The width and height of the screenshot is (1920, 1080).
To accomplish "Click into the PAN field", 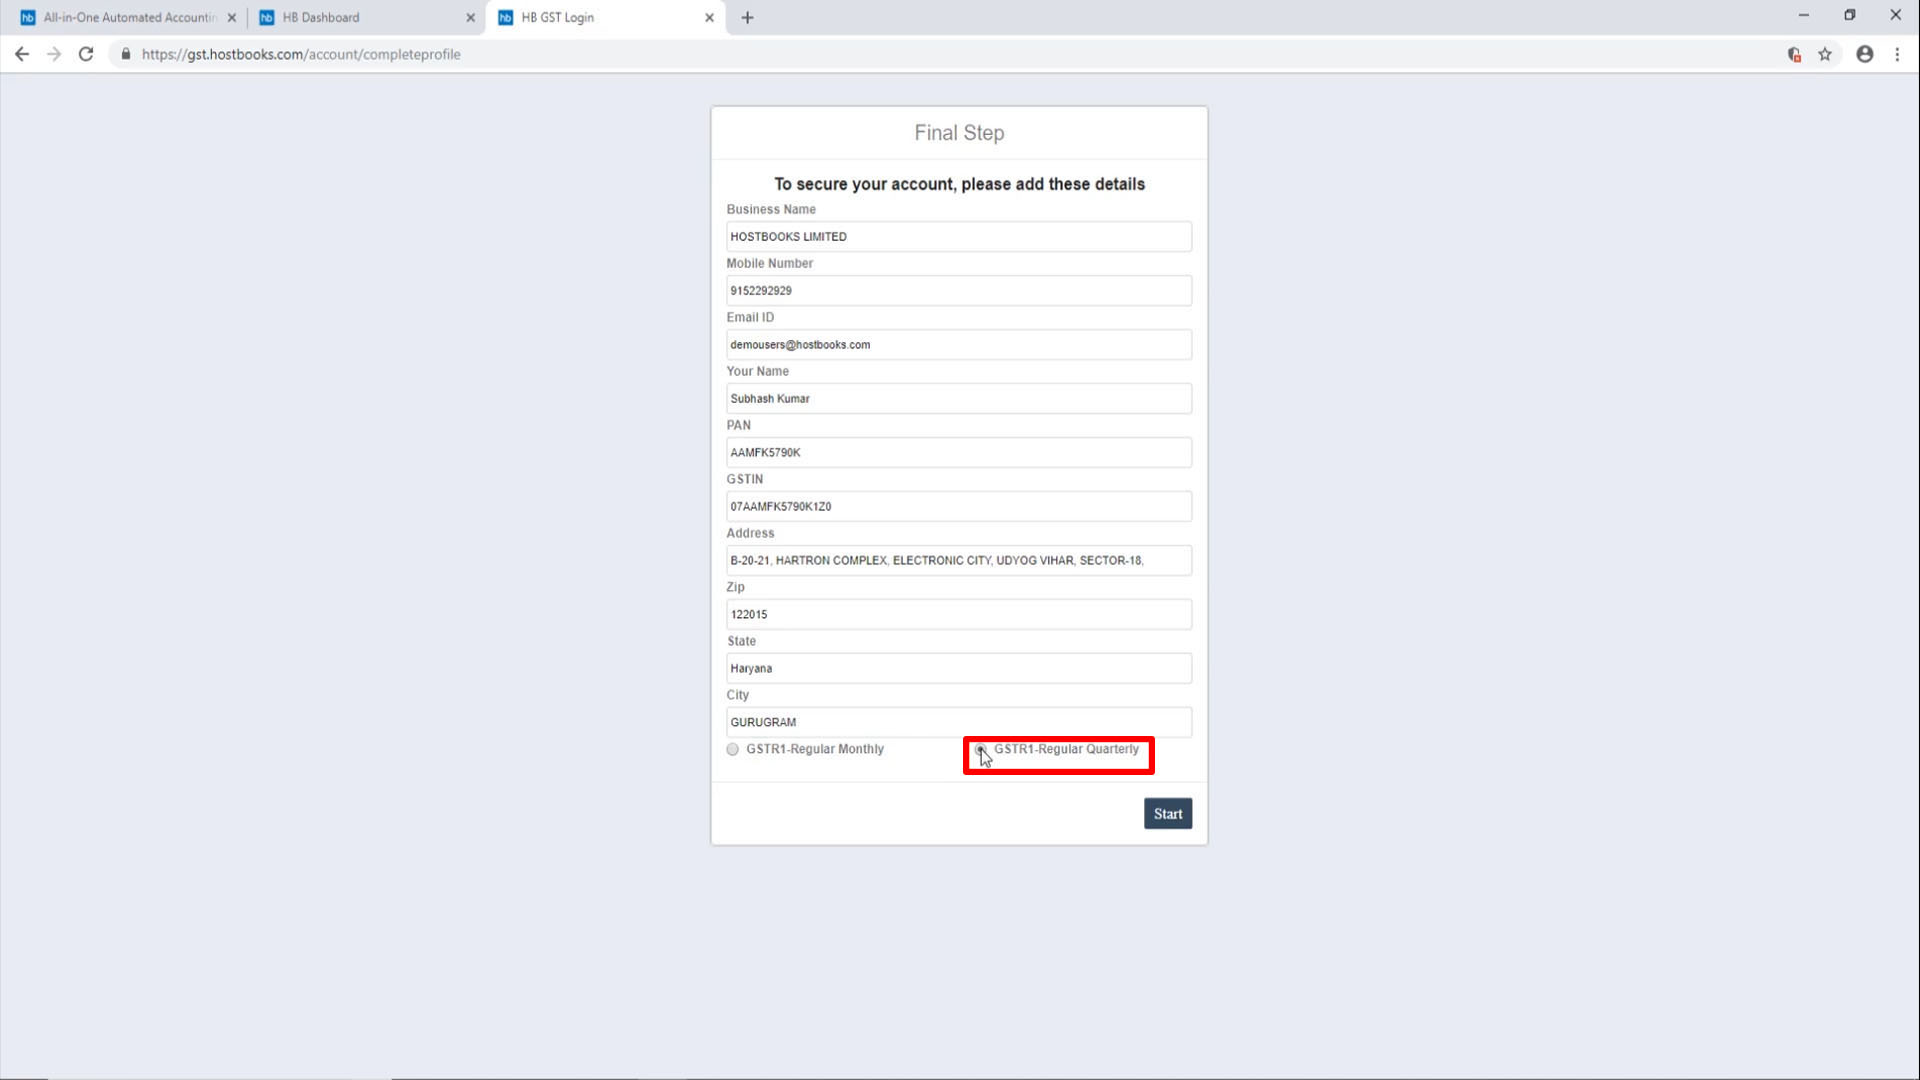I will [959, 453].
